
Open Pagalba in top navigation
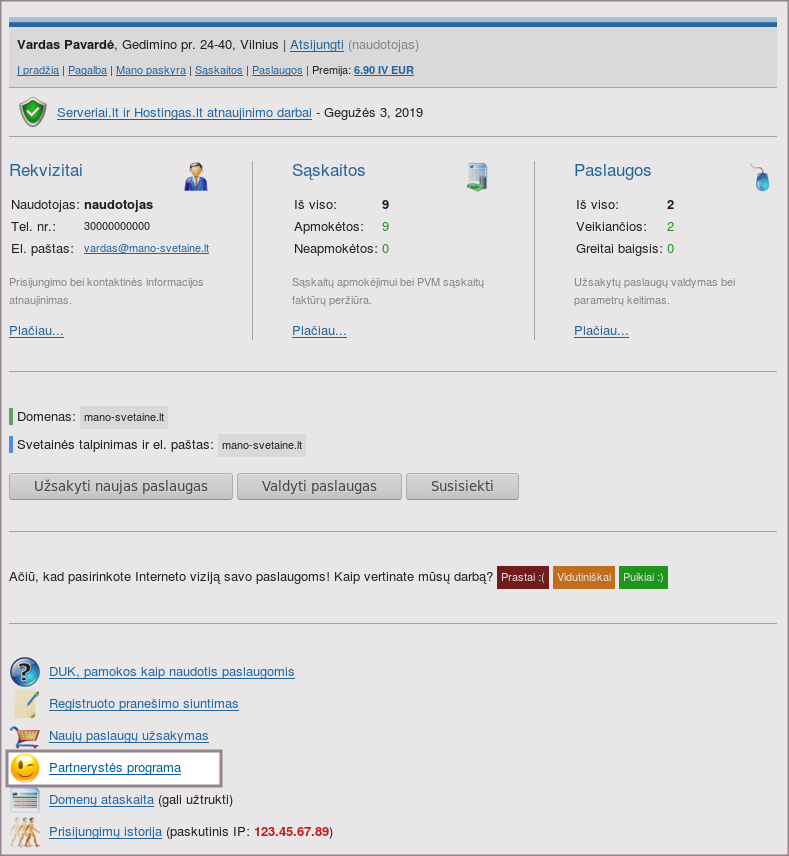pos(88,71)
